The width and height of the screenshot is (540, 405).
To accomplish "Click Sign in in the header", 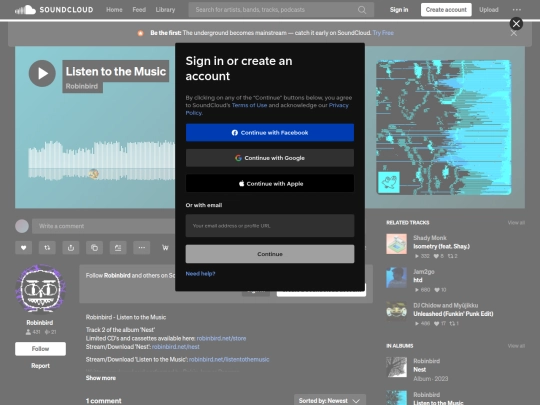I will pyautogui.click(x=399, y=10).
